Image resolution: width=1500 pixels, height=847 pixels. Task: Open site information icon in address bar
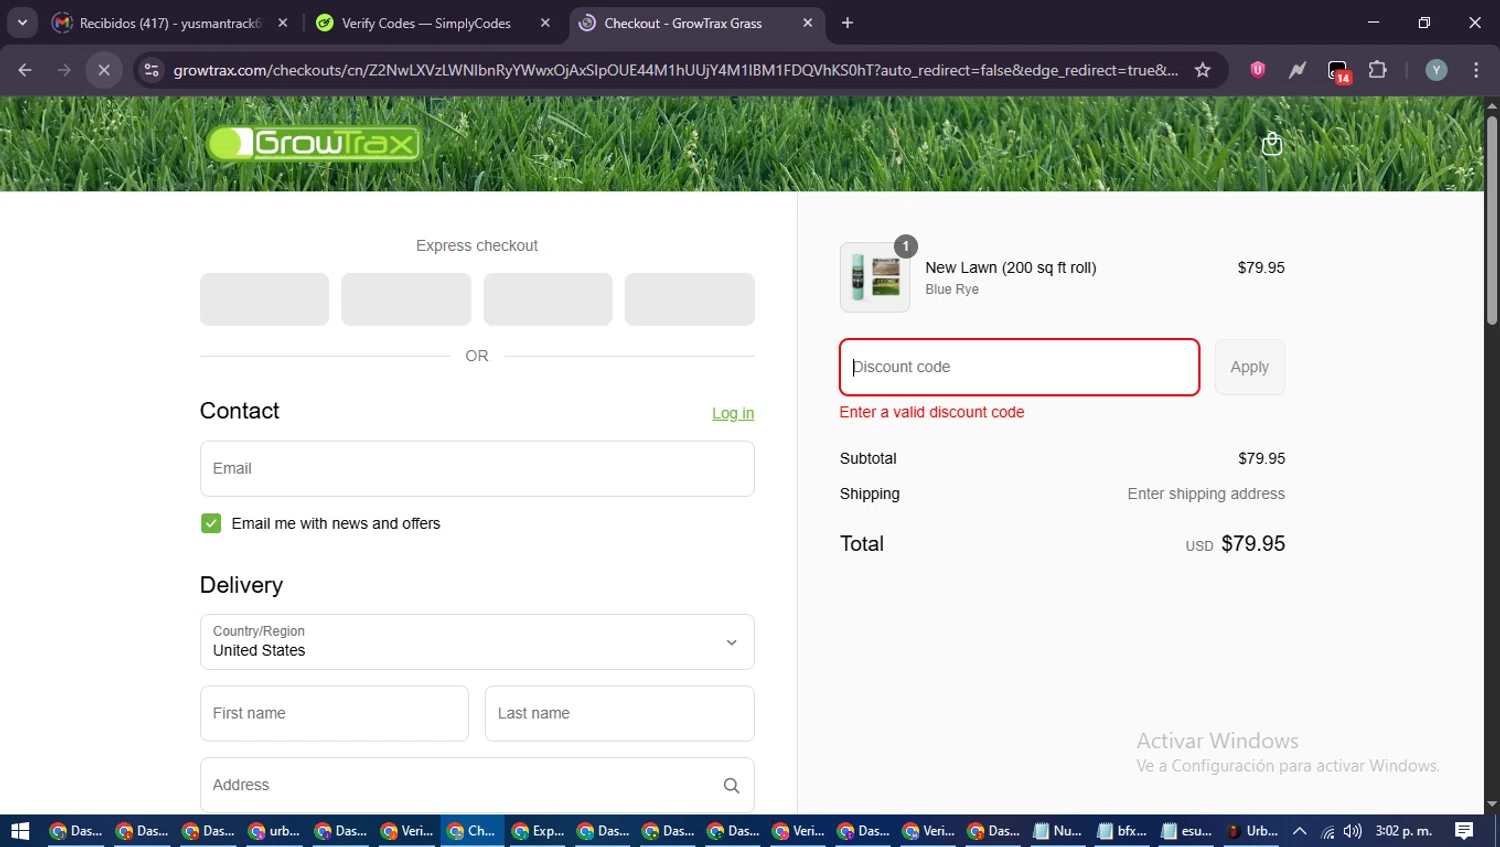click(152, 70)
